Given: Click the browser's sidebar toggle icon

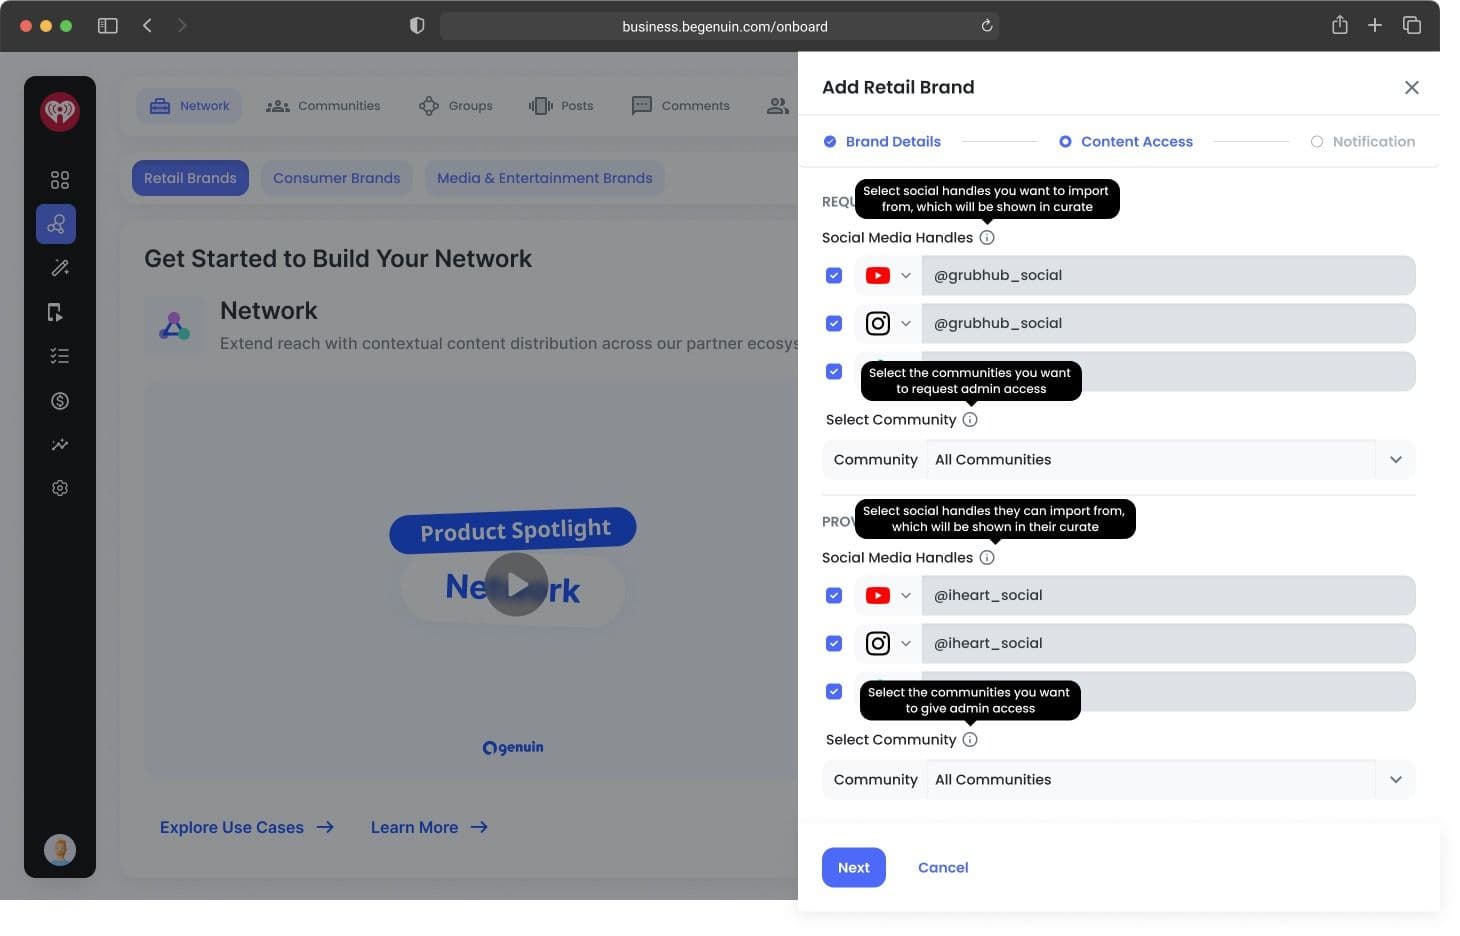Looking at the screenshot, I should pyautogui.click(x=108, y=26).
